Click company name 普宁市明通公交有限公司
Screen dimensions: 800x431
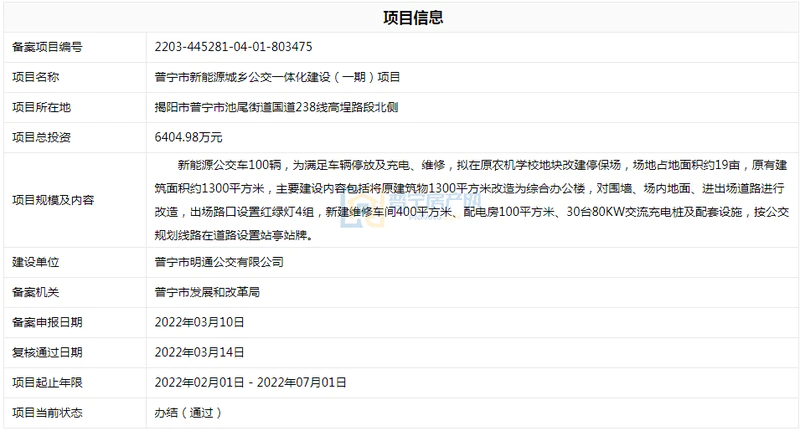pos(220,262)
